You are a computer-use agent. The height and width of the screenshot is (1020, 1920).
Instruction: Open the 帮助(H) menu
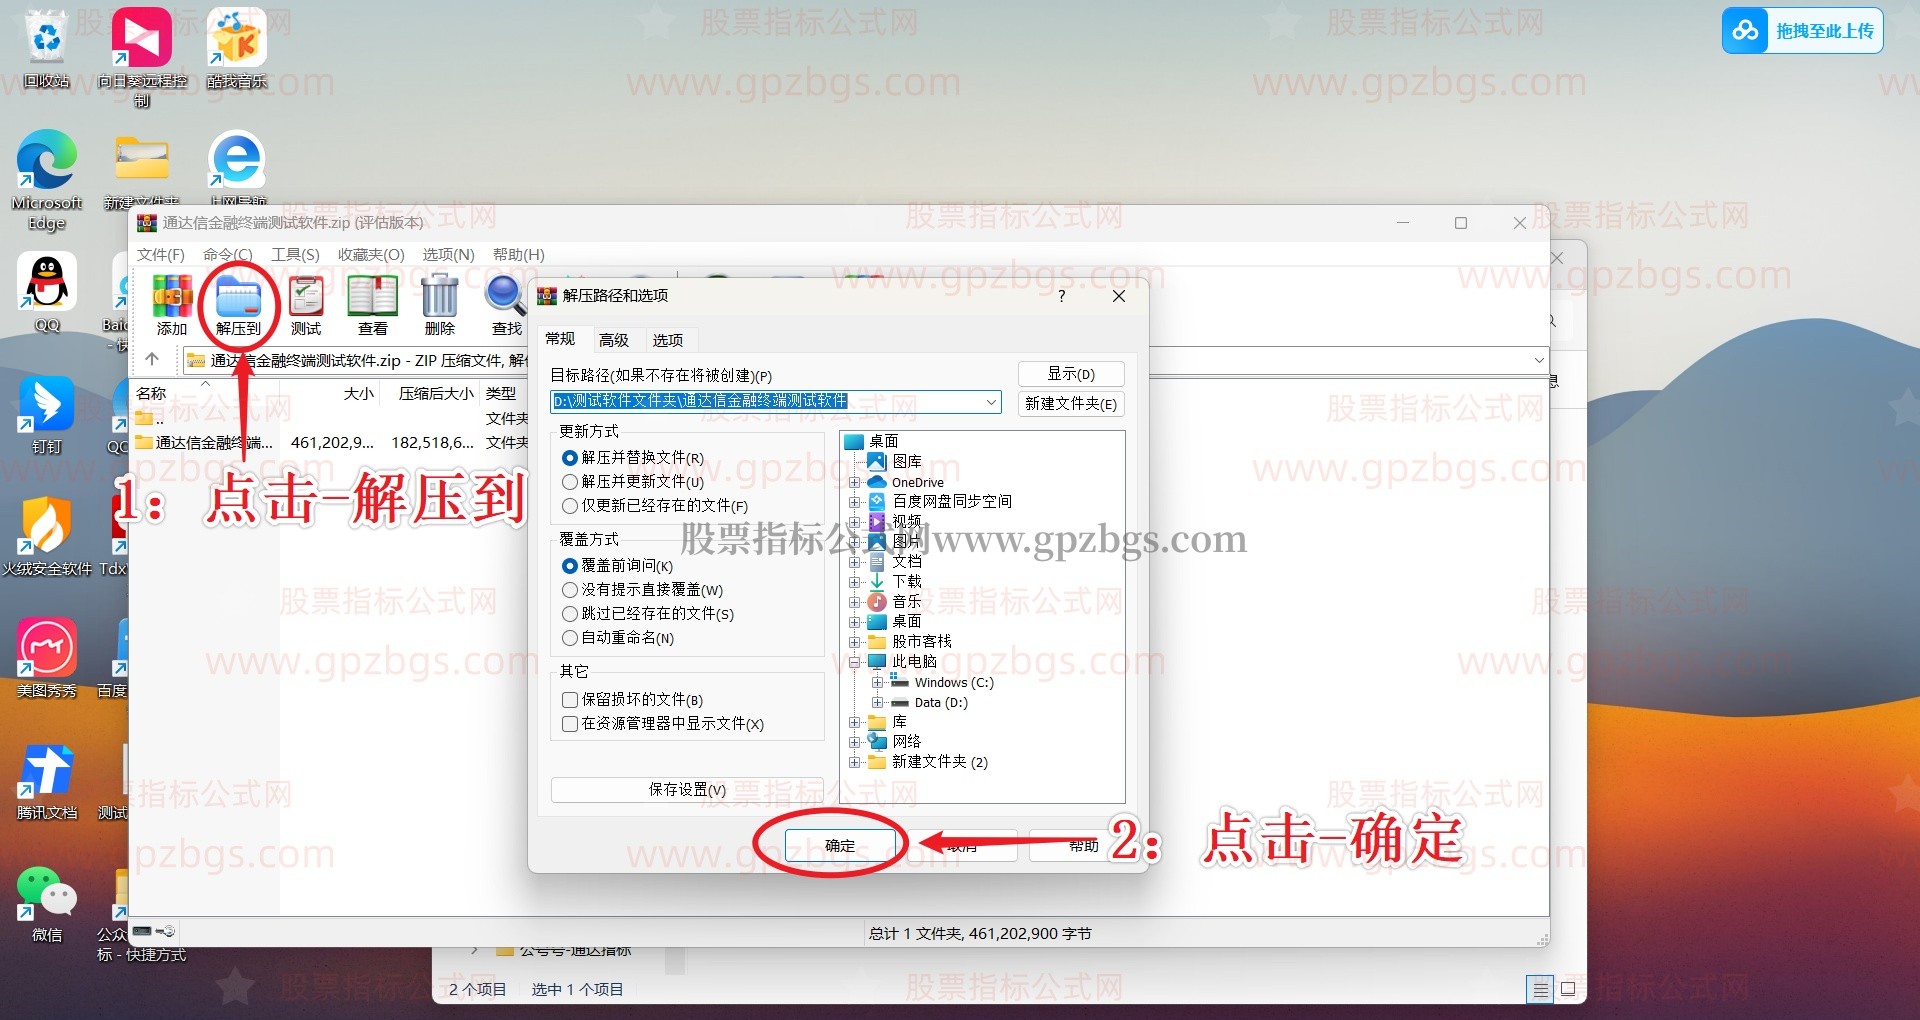click(x=519, y=255)
